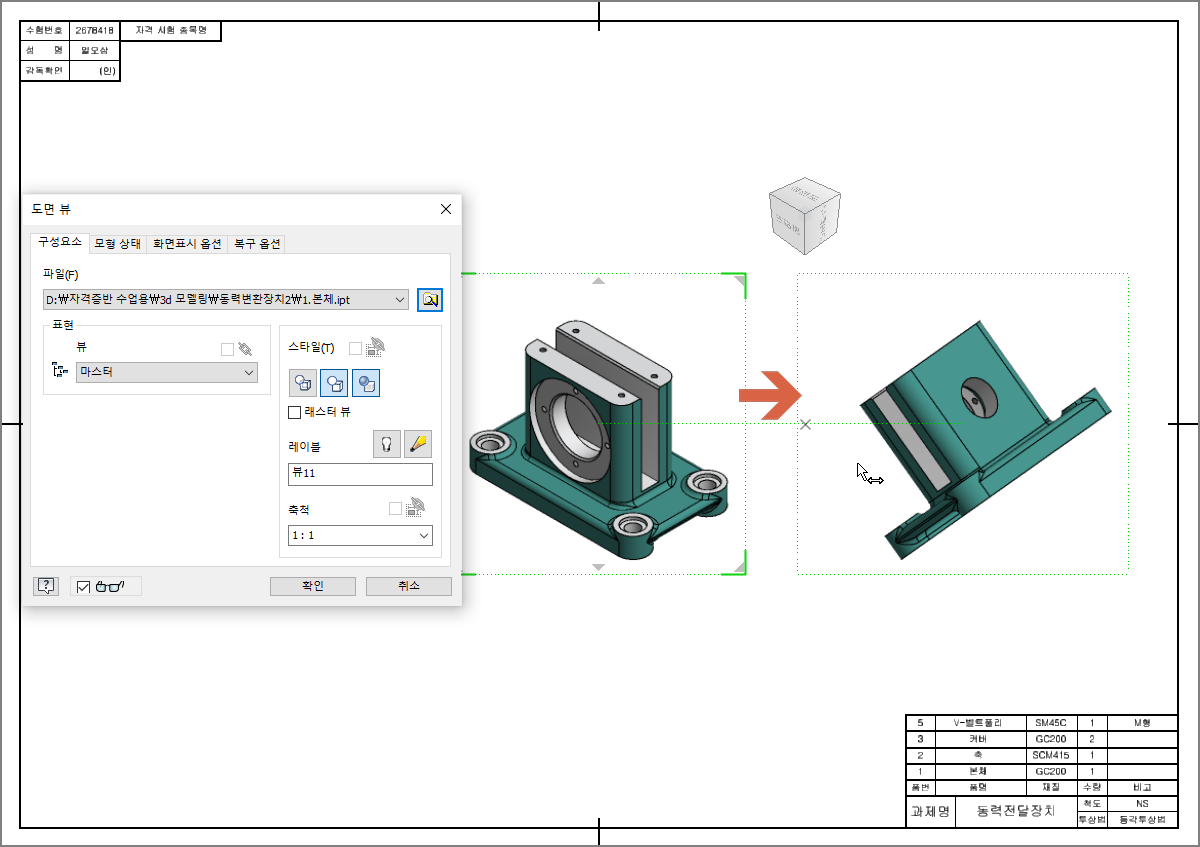Image resolution: width=1200 pixels, height=847 pixels.
Task: Click the associative link icon in the 뷰 row
Action: pyautogui.click(x=244, y=349)
